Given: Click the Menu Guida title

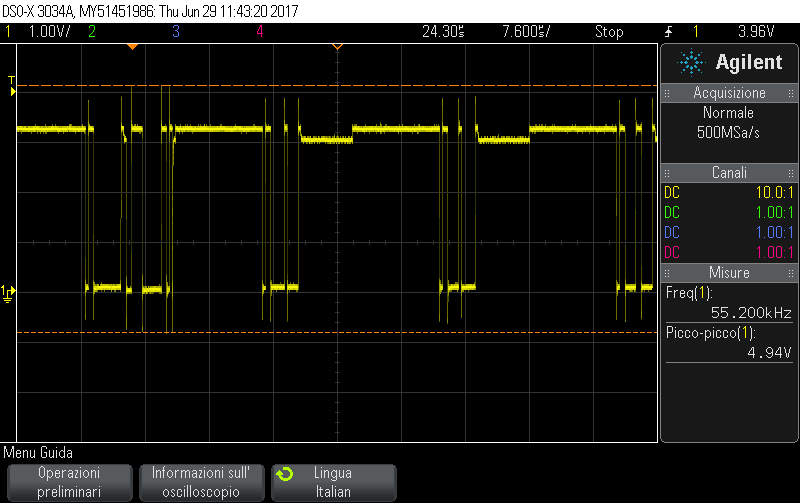Looking at the screenshot, I should click(x=38, y=453).
